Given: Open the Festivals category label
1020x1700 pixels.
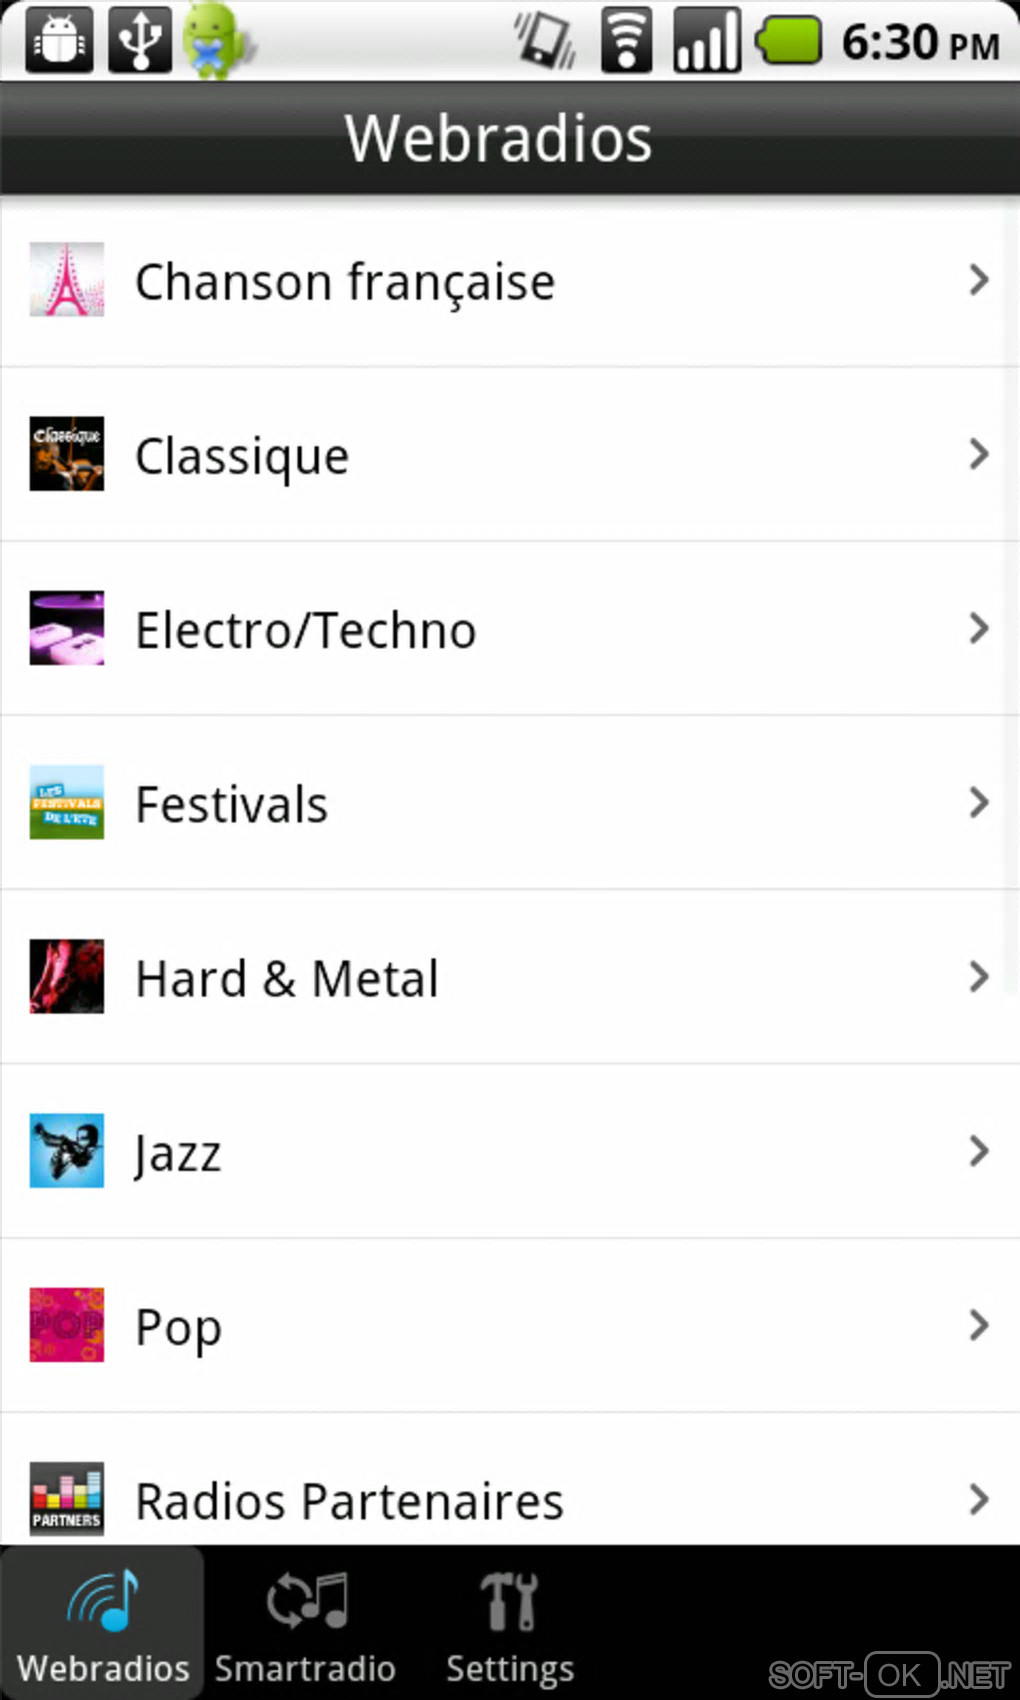Looking at the screenshot, I should click(232, 804).
